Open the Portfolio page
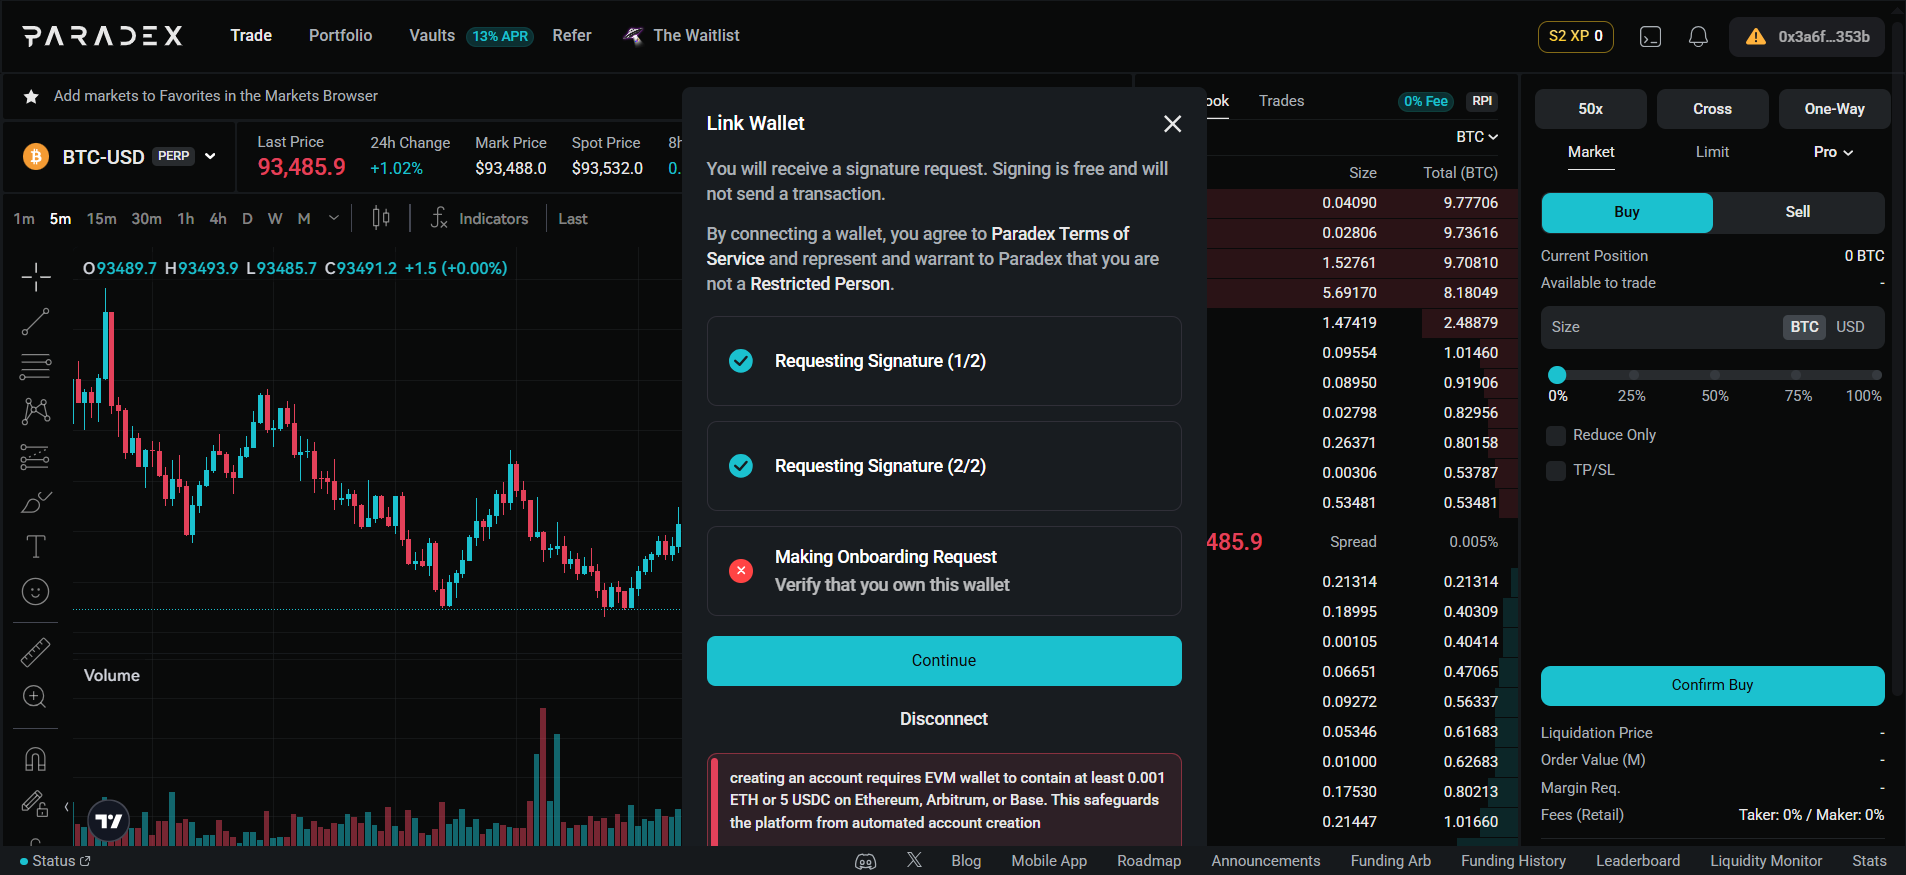The width and height of the screenshot is (1906, 875). tap(340, 36)
